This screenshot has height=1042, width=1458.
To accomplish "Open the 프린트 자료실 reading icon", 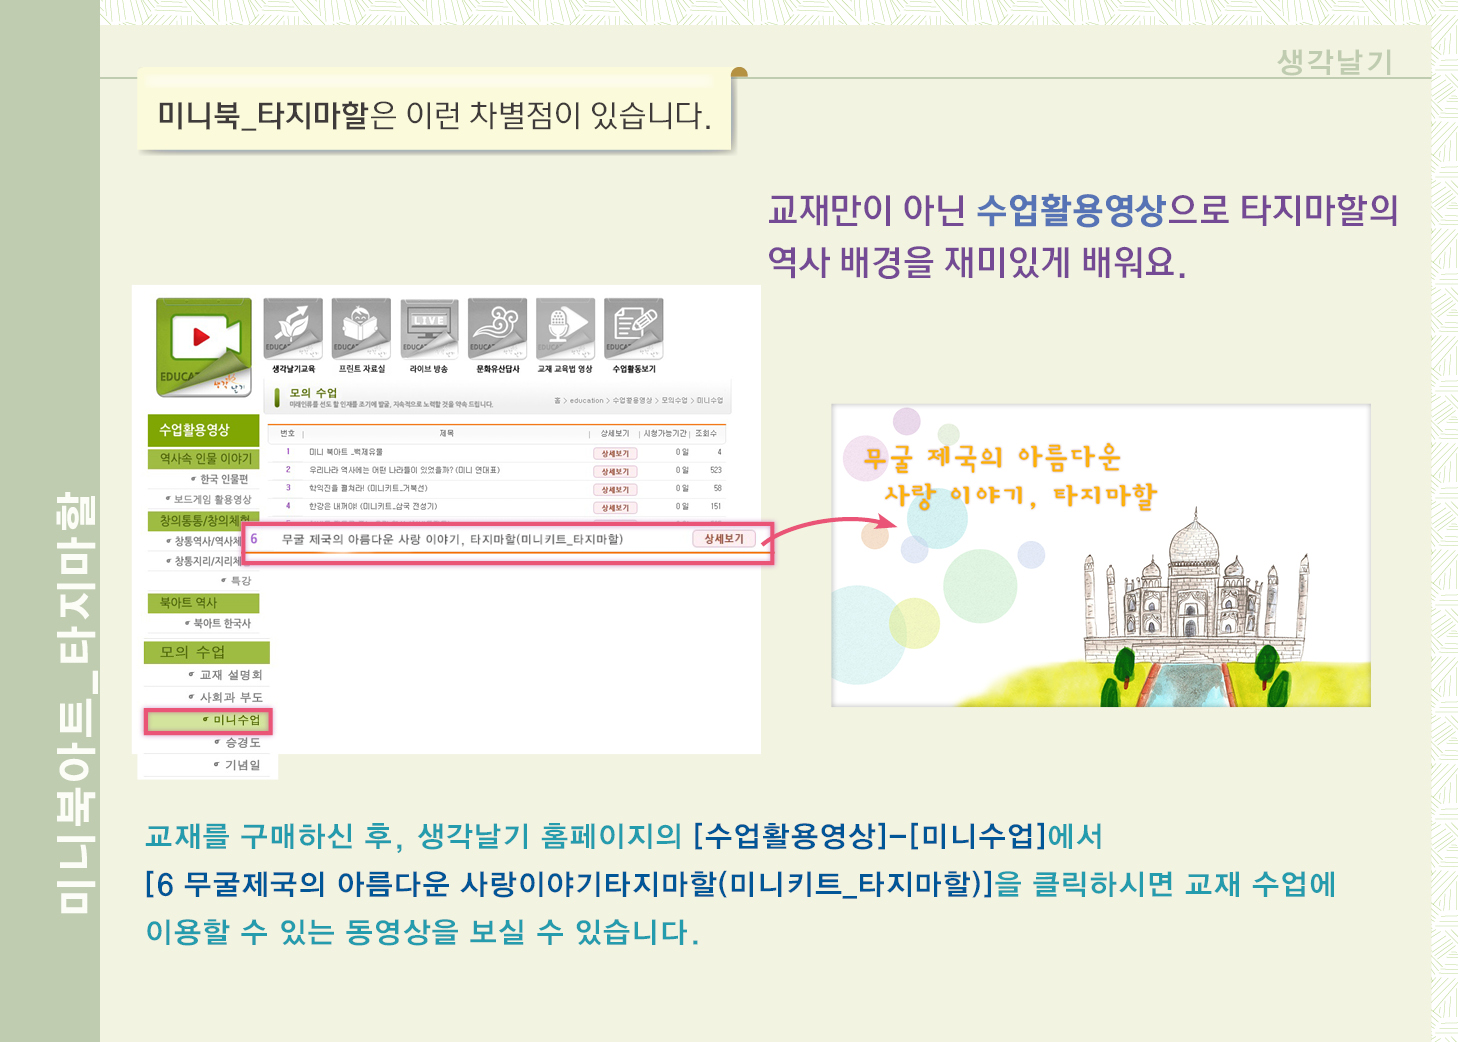I will 361,328.
